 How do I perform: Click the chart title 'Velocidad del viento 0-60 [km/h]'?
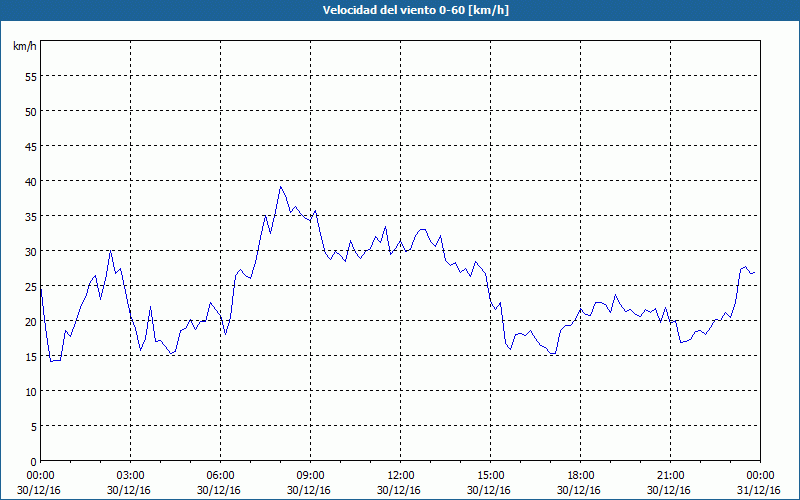(x=416, y=10)
